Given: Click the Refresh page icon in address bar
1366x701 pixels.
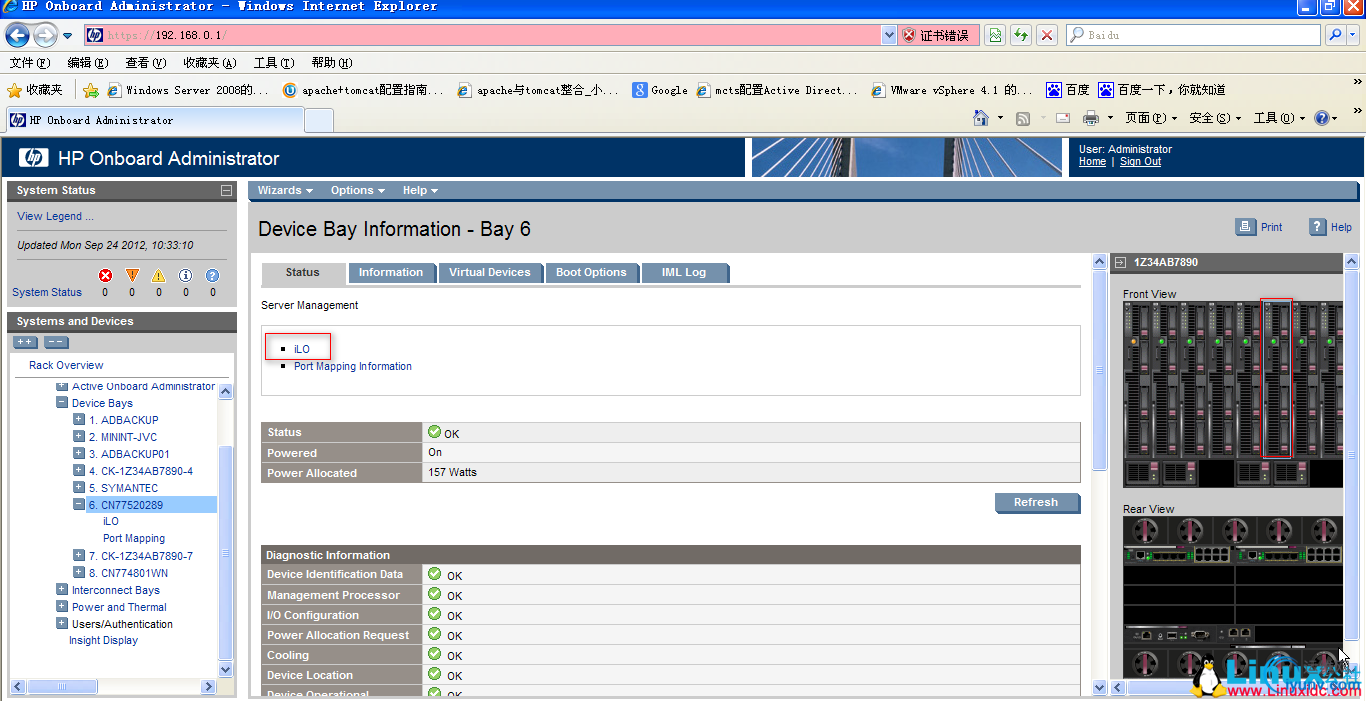Looking at the screenshot, I should pyautogui.click(x=1020, y=35).
